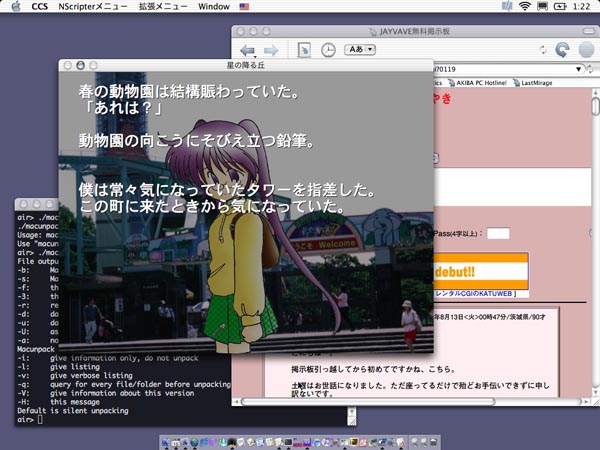Click the browser vertical scrollbar thumb
This screenshot has height=450, width=600.
(595, 106)
